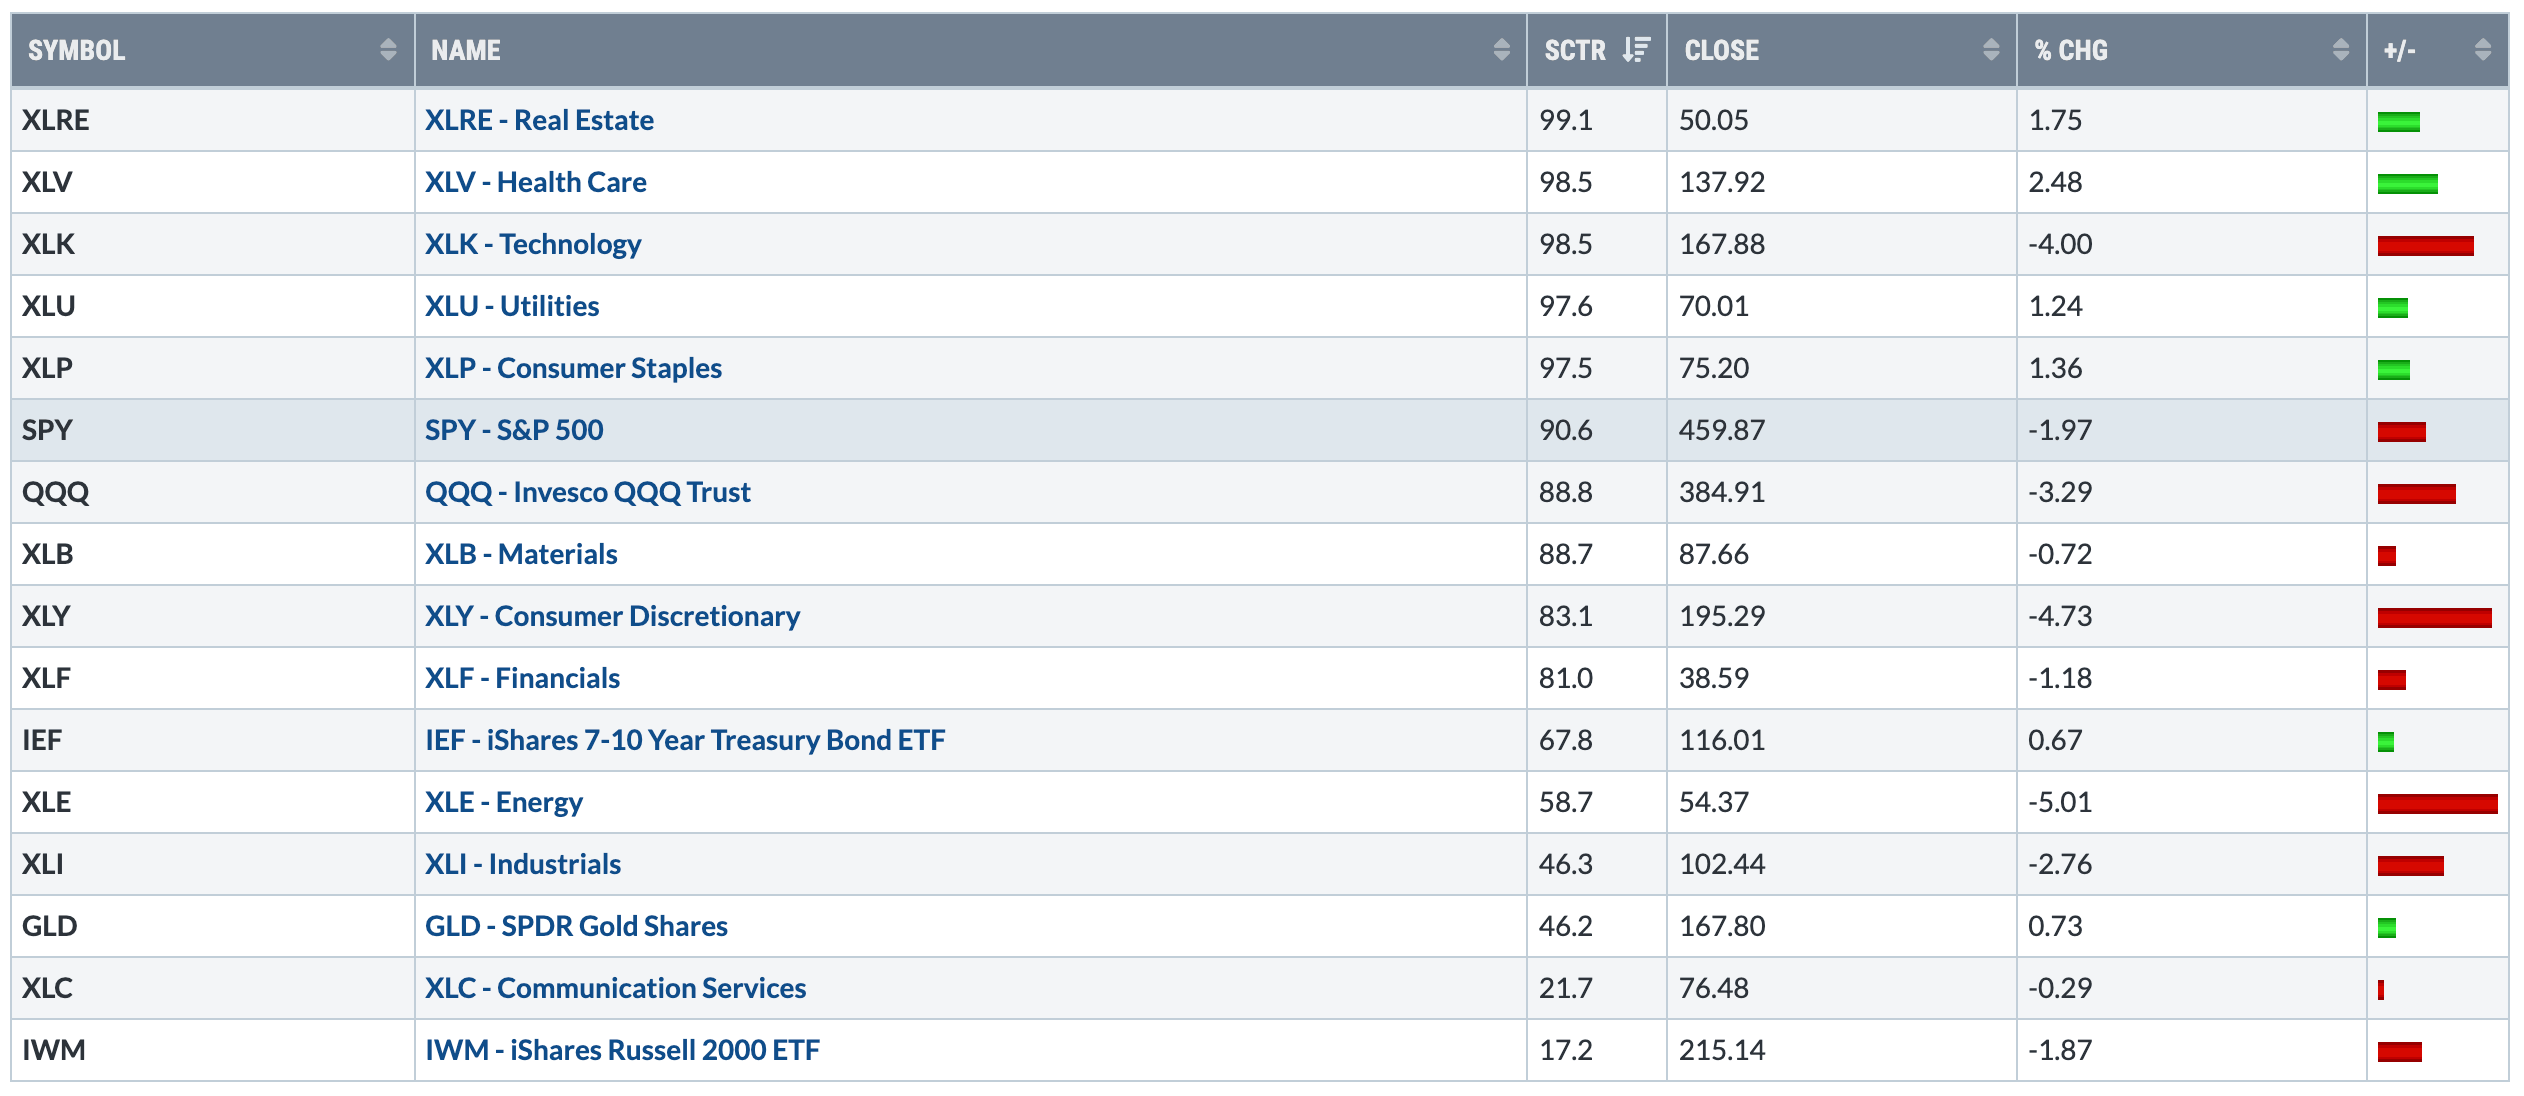Open SPY - S&P 500 link
The height and width of the screenshot is (1096, 2524).
(514, 430)
